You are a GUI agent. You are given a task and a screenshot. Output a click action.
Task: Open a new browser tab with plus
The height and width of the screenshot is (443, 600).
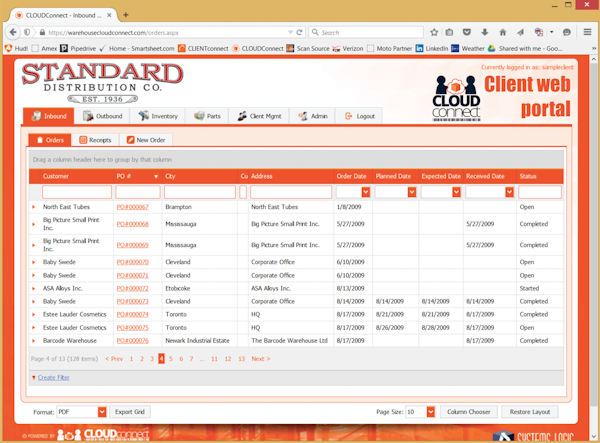(126, 15)
